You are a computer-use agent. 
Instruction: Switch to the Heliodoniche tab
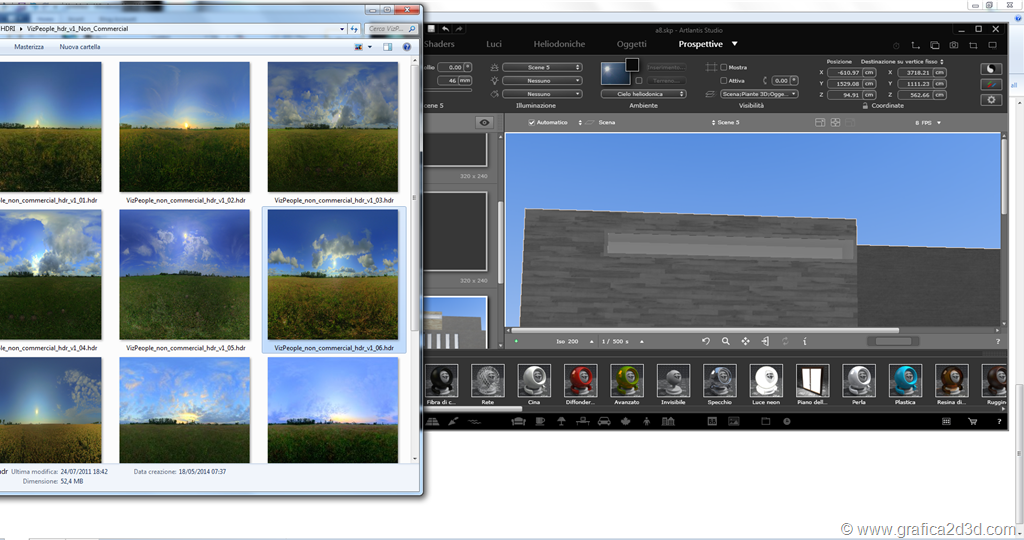pyautogui.click(x=560, y=44)
